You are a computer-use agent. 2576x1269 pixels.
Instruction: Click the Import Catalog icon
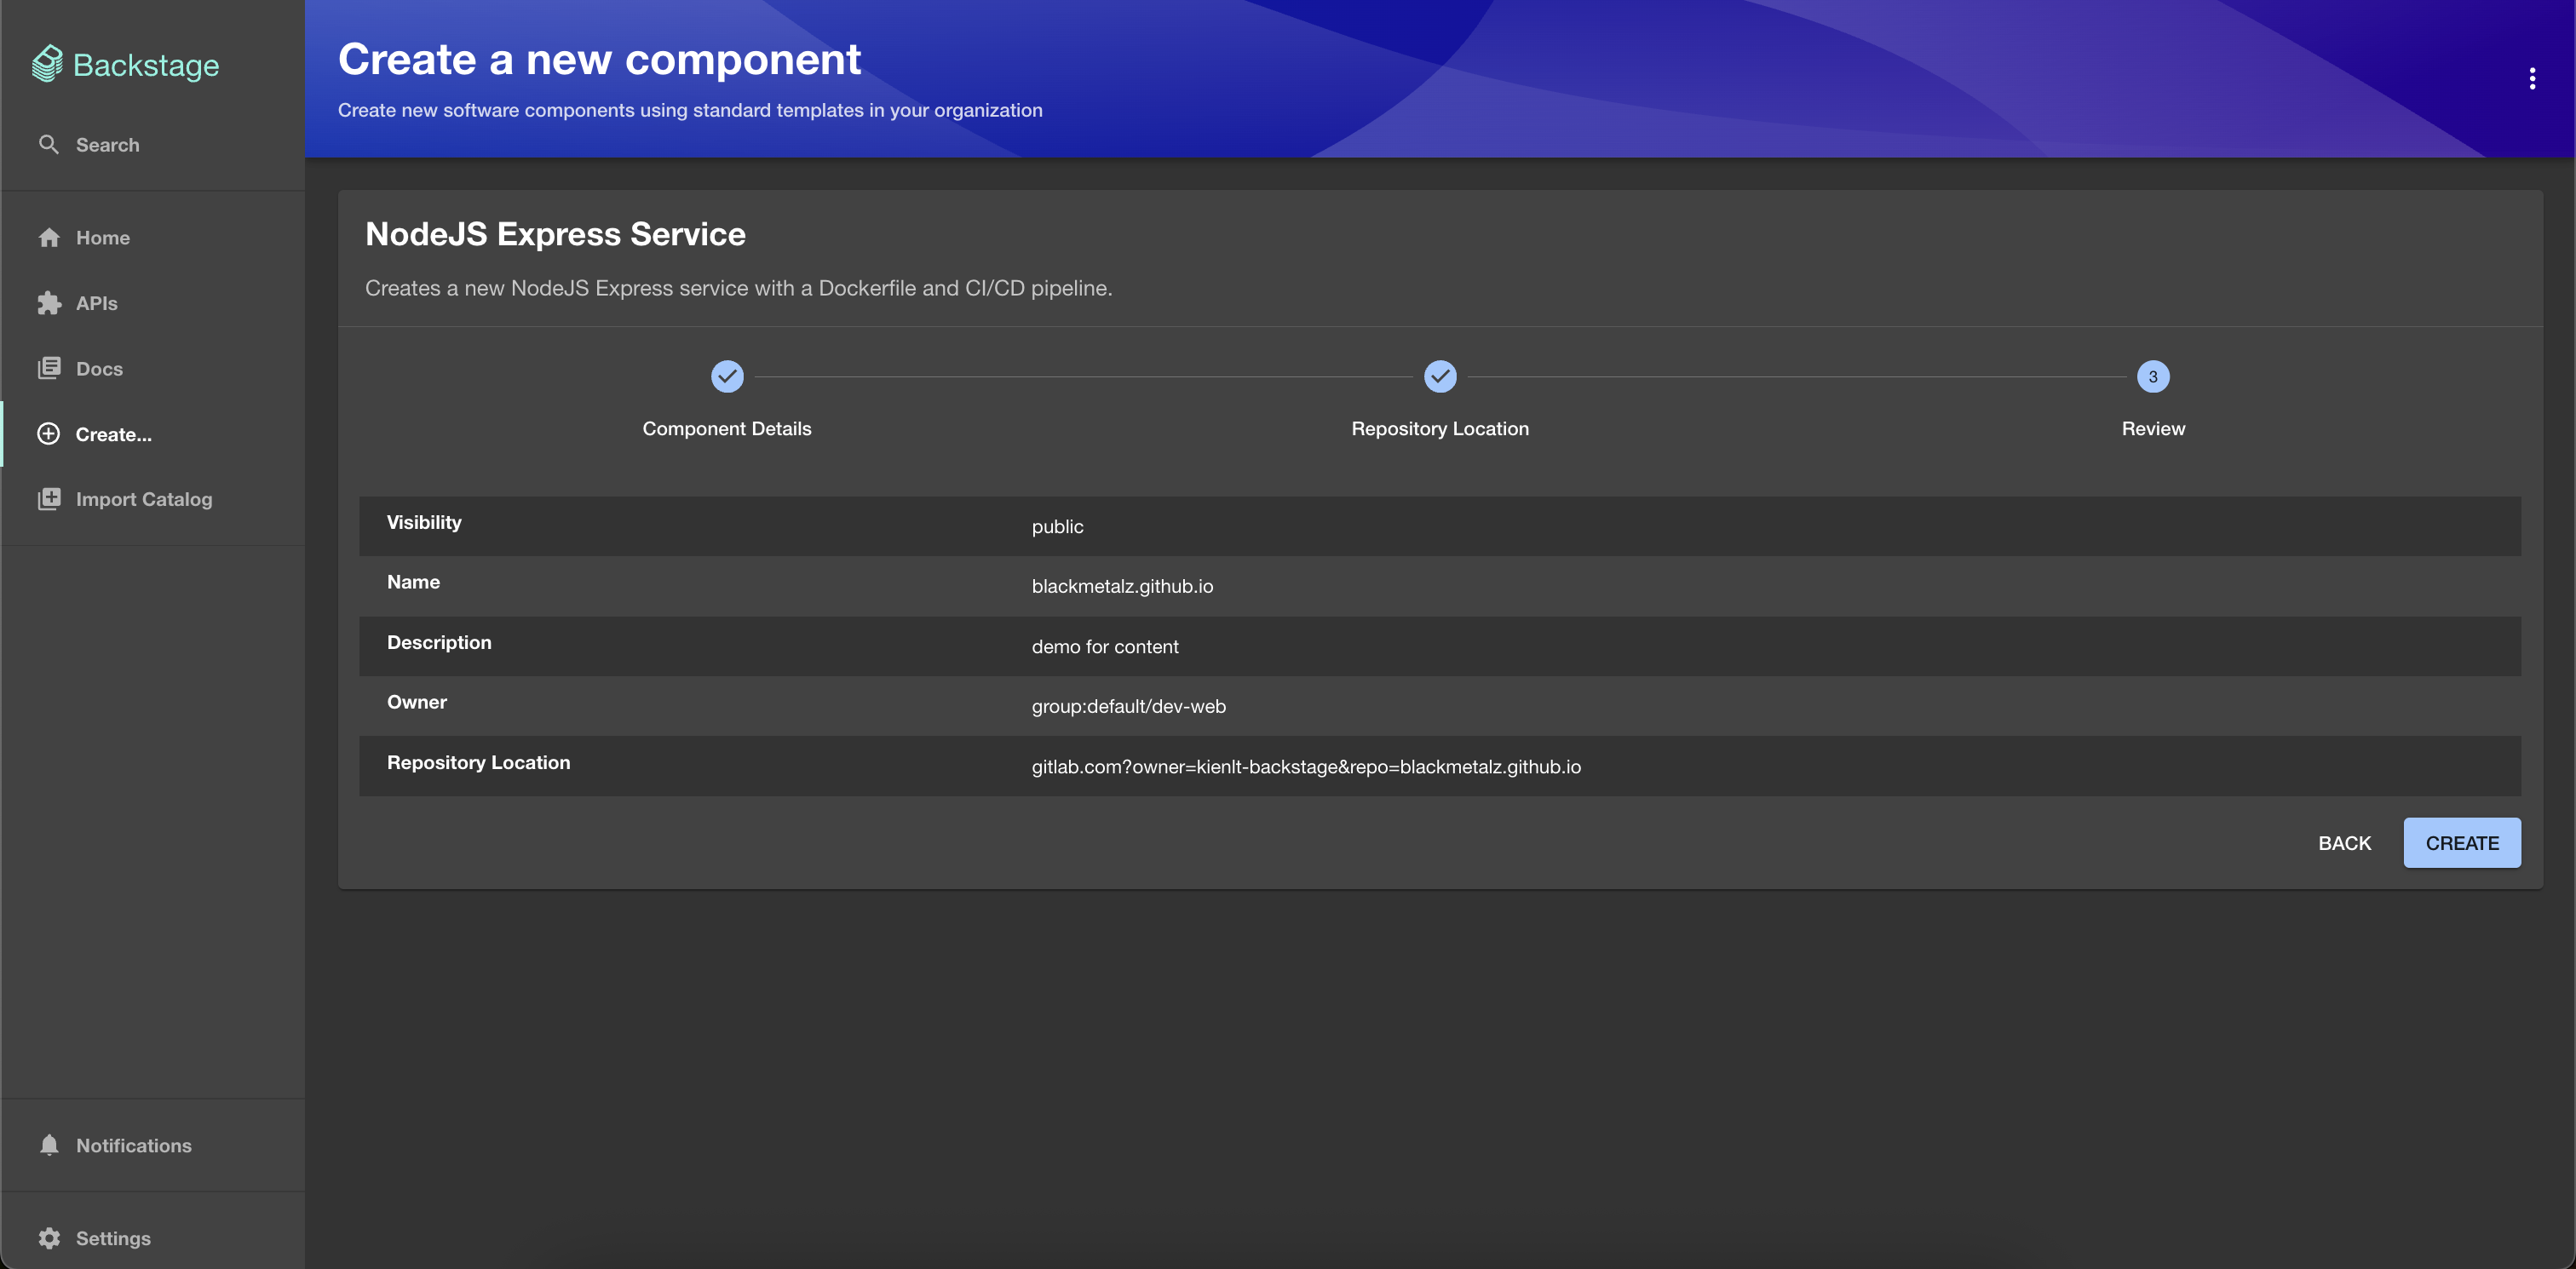[x=49, y=499]
